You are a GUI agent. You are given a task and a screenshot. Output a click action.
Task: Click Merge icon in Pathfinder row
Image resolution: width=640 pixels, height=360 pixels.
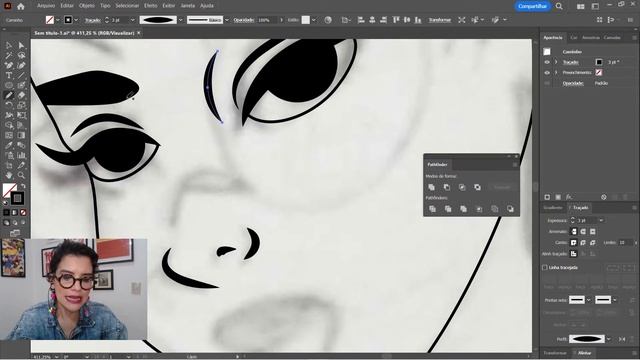click(463, 209)
